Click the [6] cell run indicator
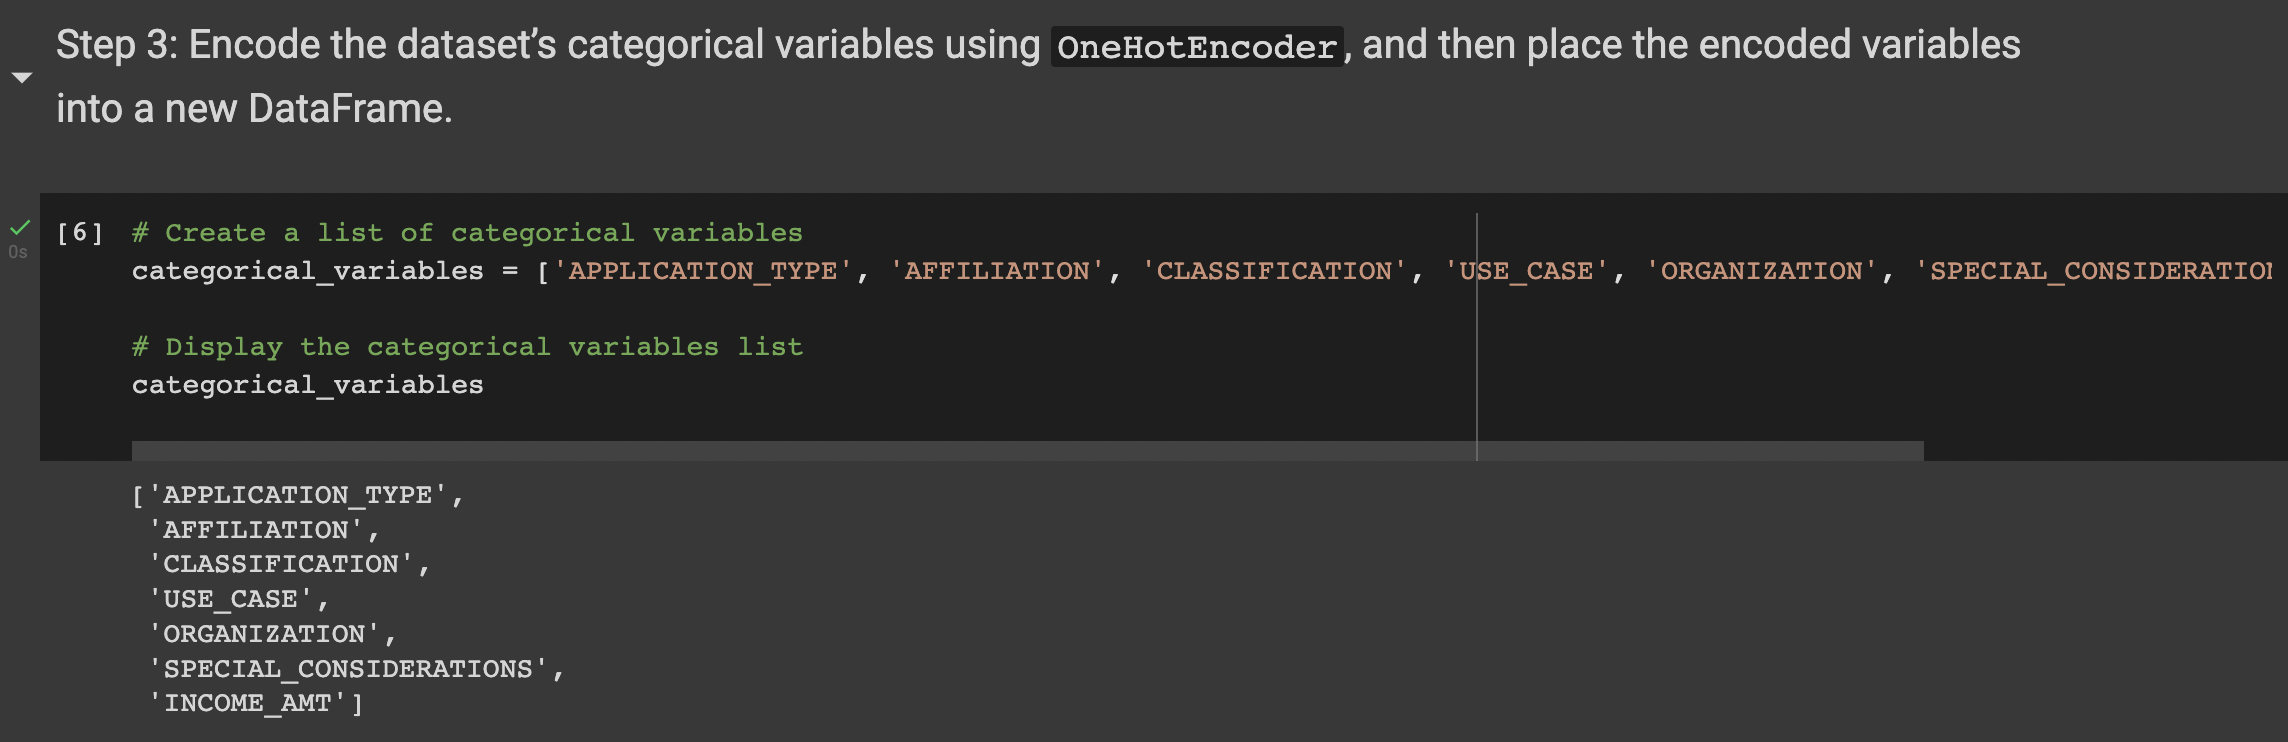Image resolution: width=2288 pixels, height=742 pixels. 80,233
